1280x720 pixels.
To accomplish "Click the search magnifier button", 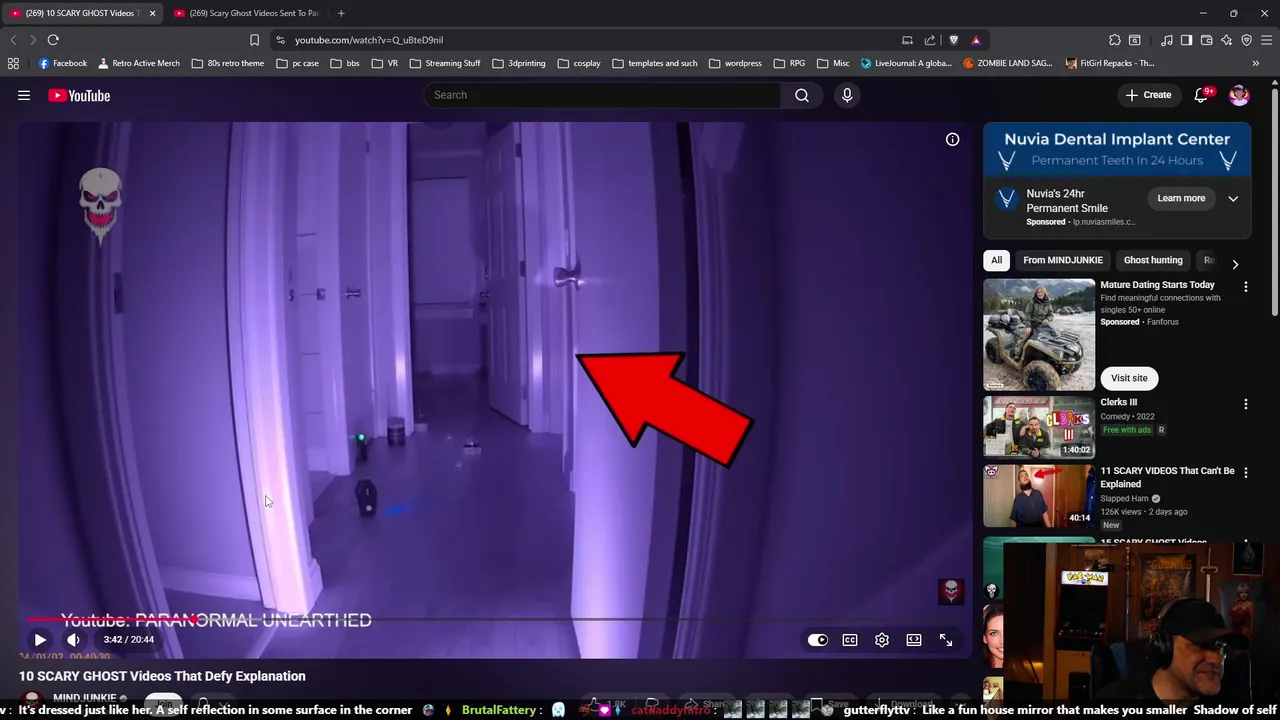I will (802, 95).
